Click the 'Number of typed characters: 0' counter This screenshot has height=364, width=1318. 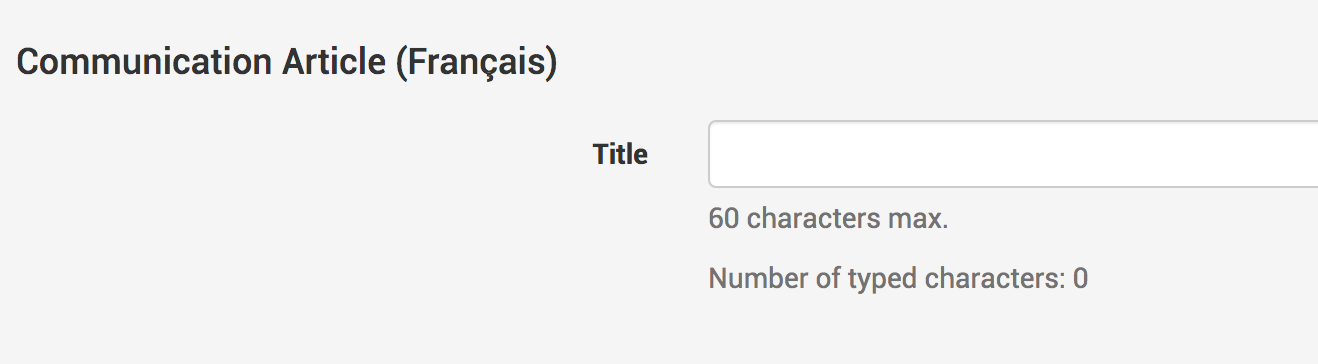coord(898,278)
